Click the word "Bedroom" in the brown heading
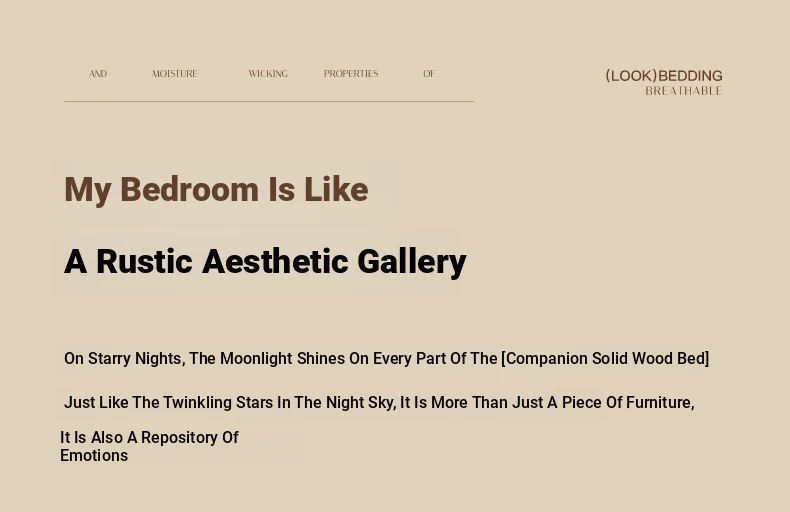This screenshot has height=512, width=790. click(189, 190)
